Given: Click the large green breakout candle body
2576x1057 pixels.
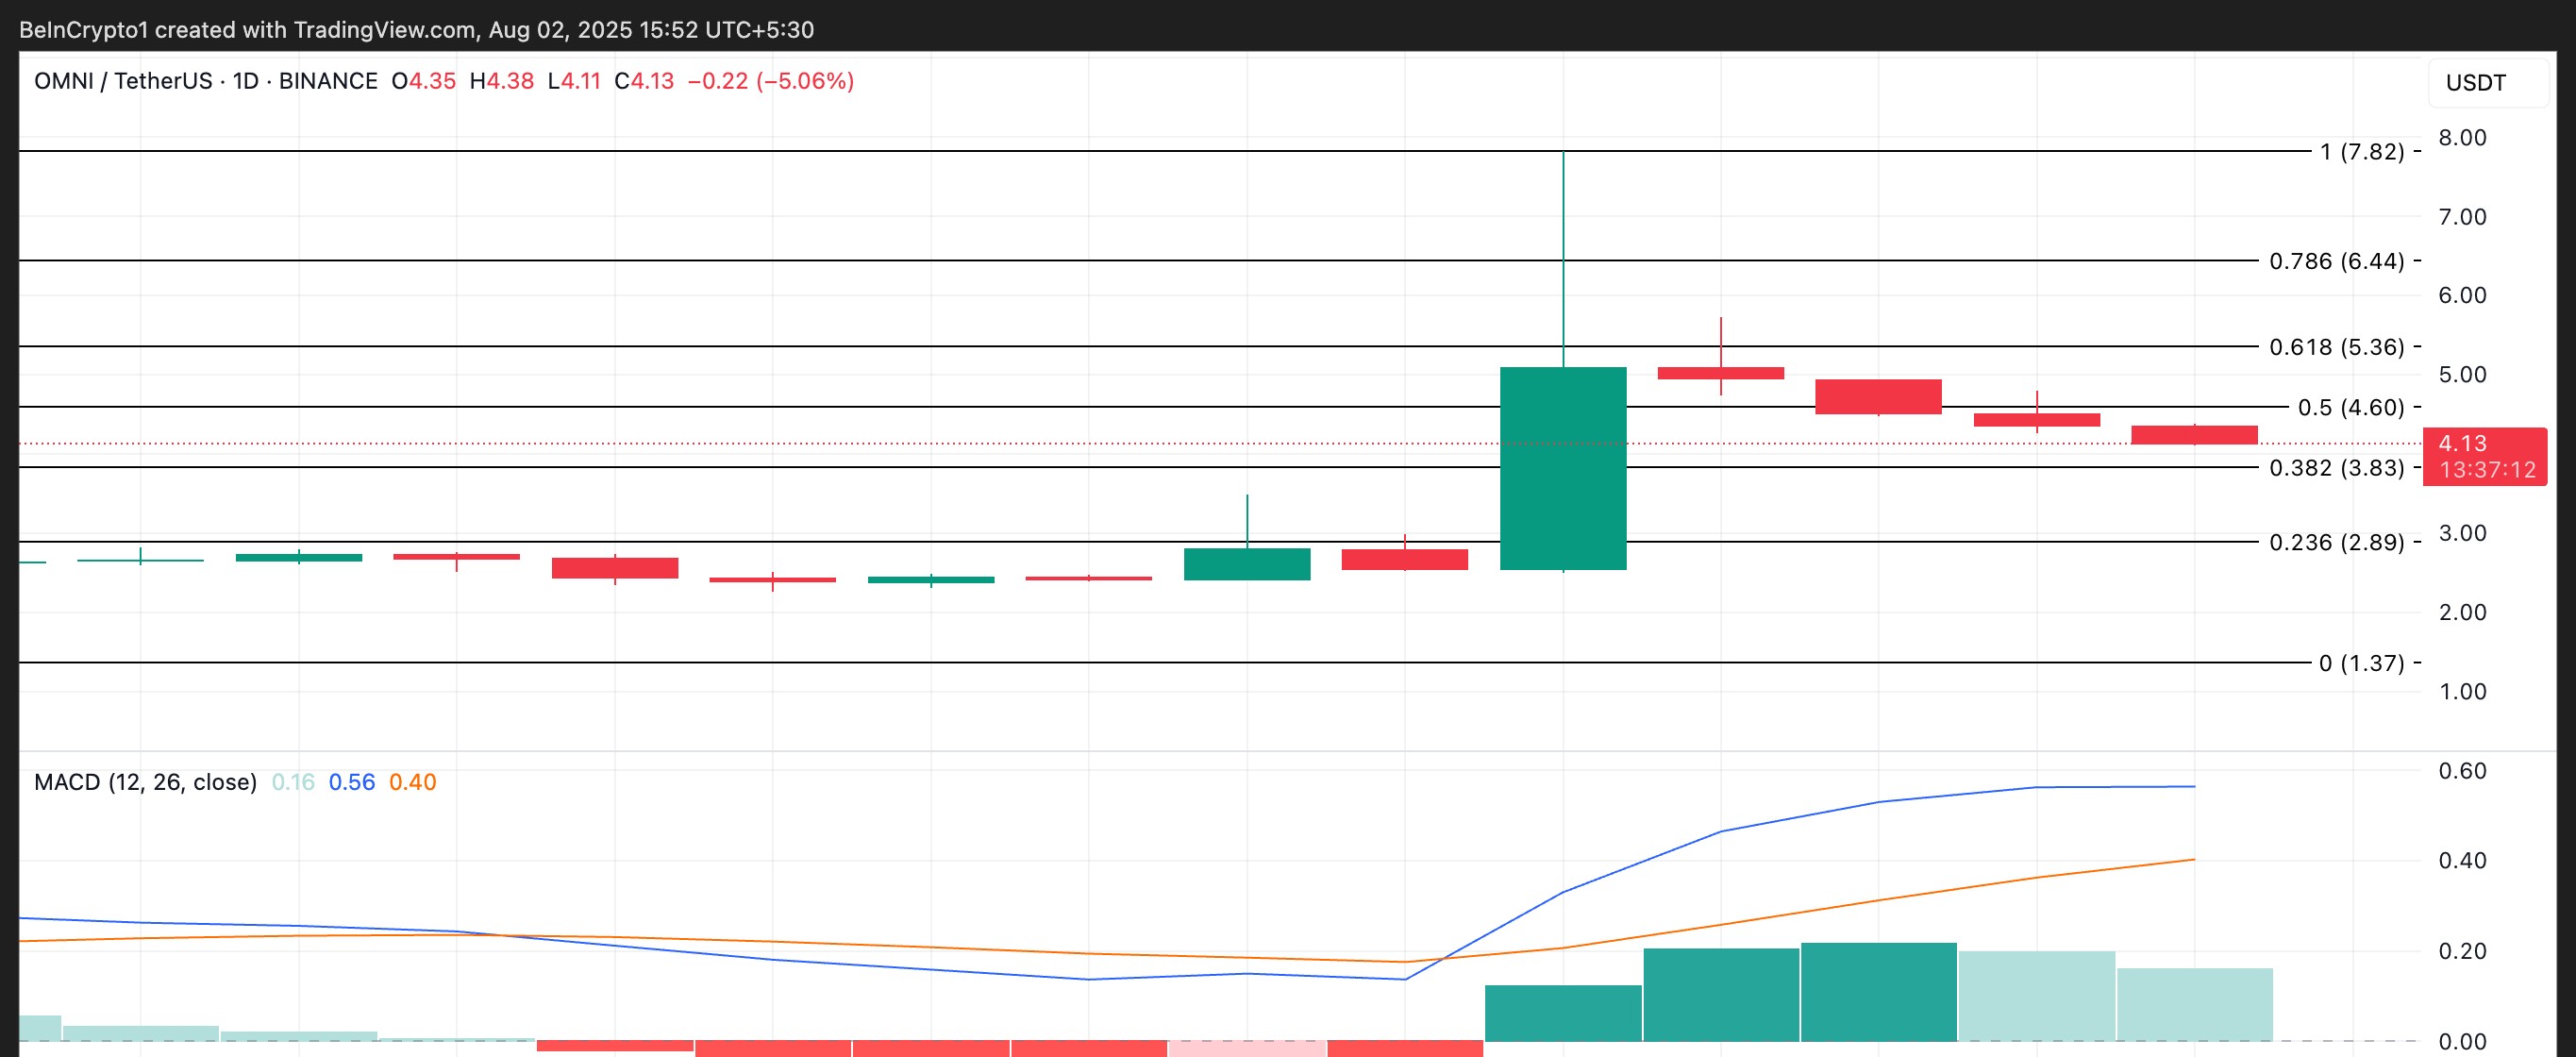Looking at the screenshot, I should pyautogui.click(x=1563, y=468).
